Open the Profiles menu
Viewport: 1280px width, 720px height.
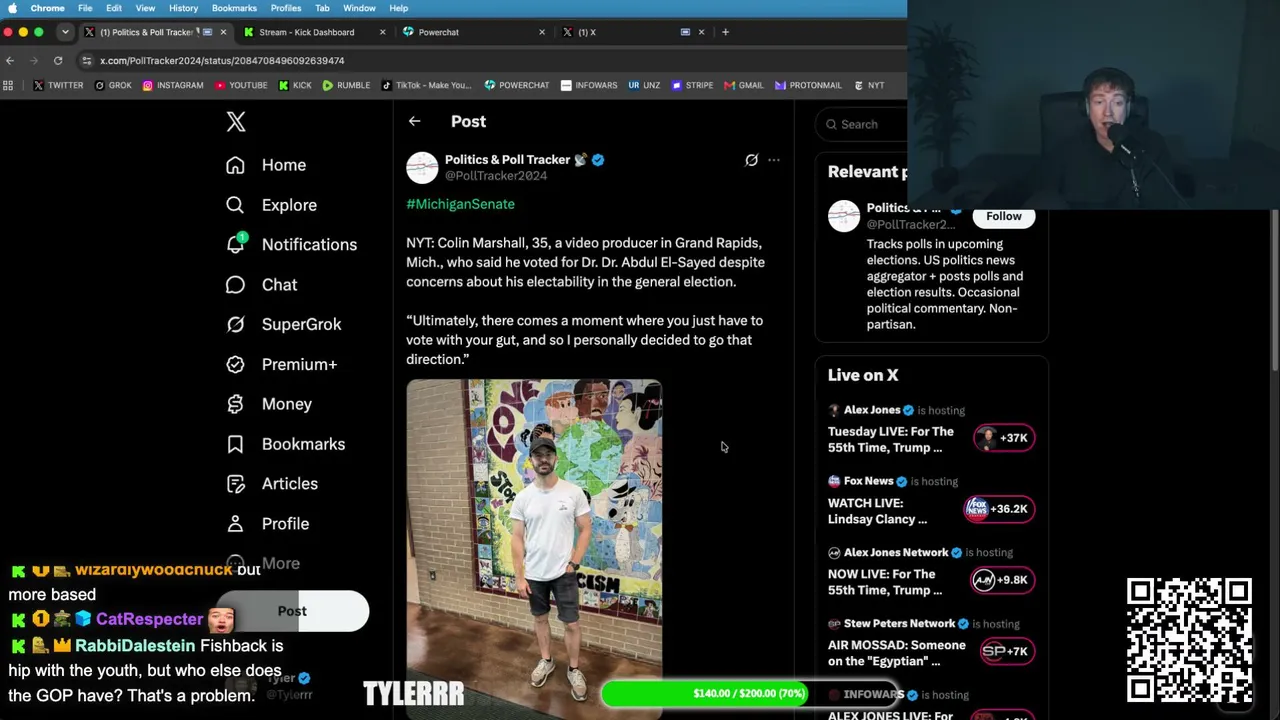286,8
